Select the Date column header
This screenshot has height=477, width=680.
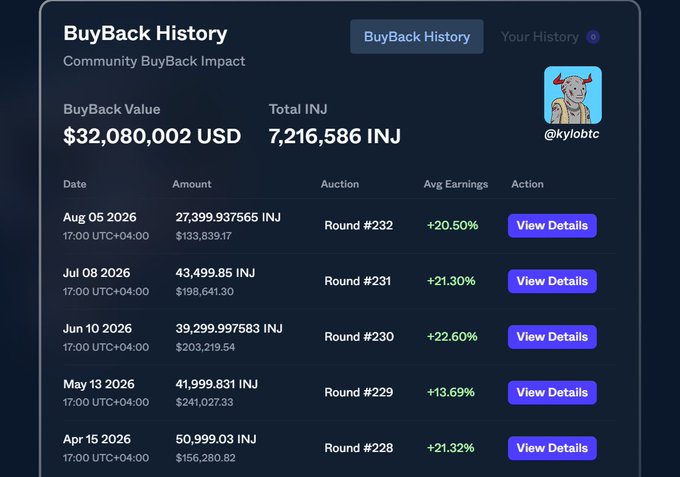coord(75,184)
